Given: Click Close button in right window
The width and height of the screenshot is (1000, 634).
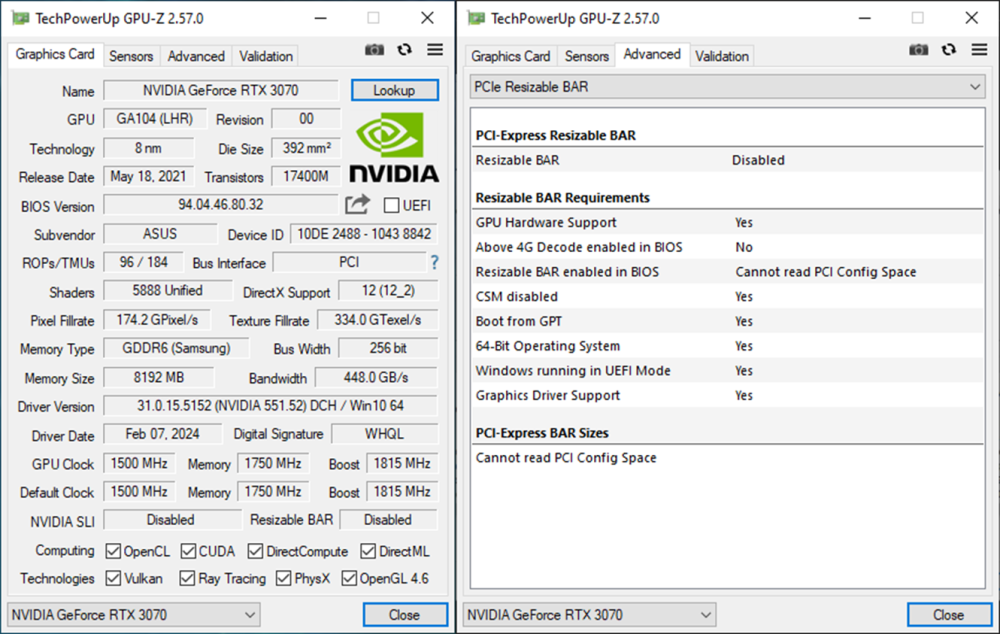Looking at the screenshot, I should point(949,615).
